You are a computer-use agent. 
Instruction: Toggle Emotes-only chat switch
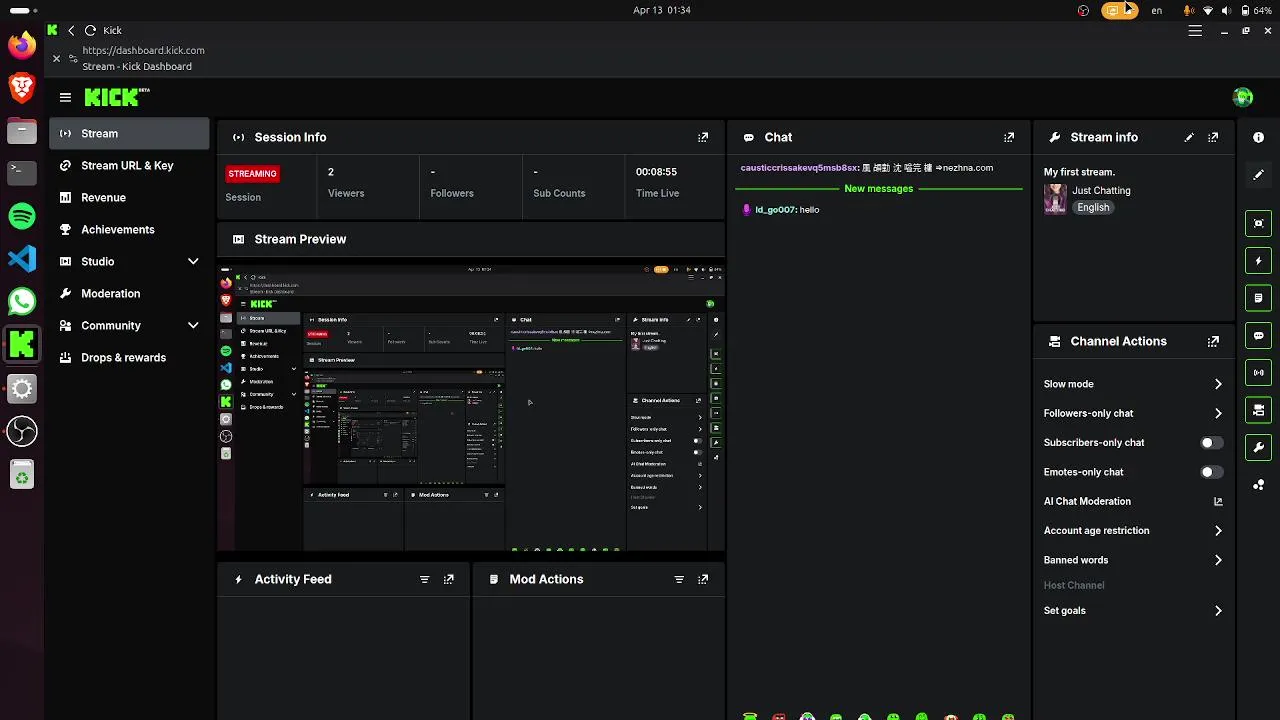pos(1211,472)
